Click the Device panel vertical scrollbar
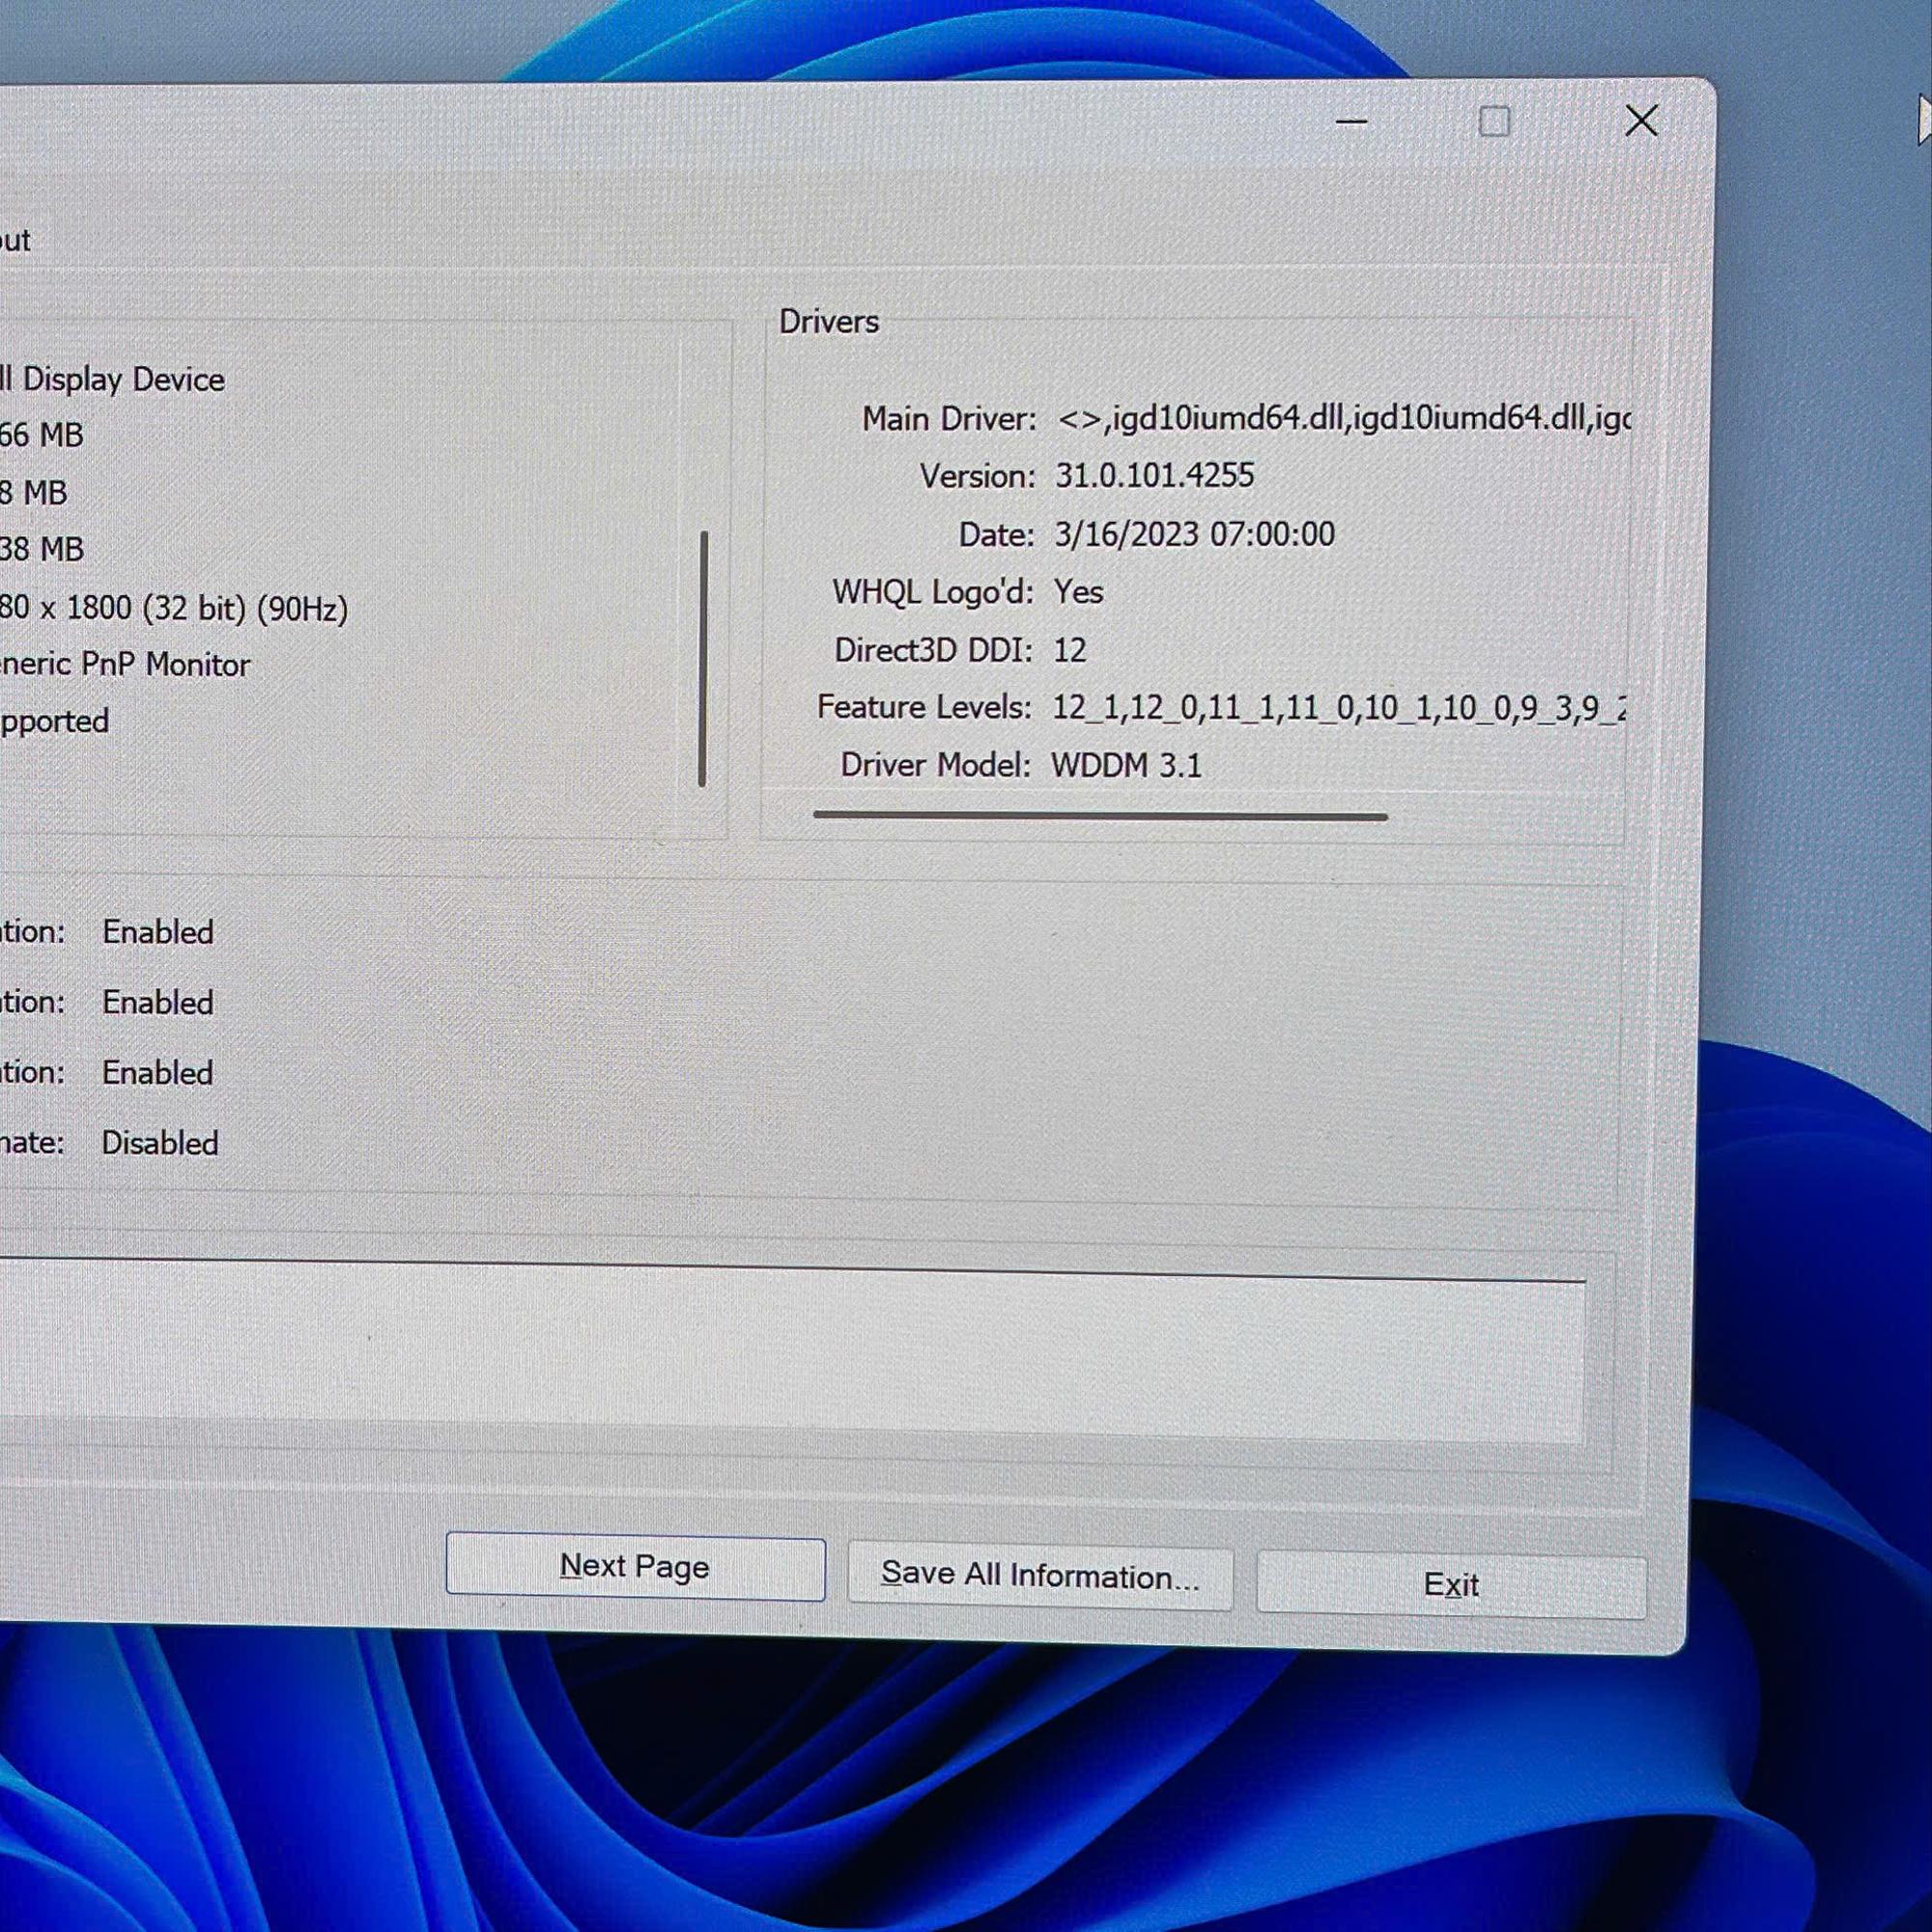This screenshot has width=1932, height=1932. pos(703,659)
